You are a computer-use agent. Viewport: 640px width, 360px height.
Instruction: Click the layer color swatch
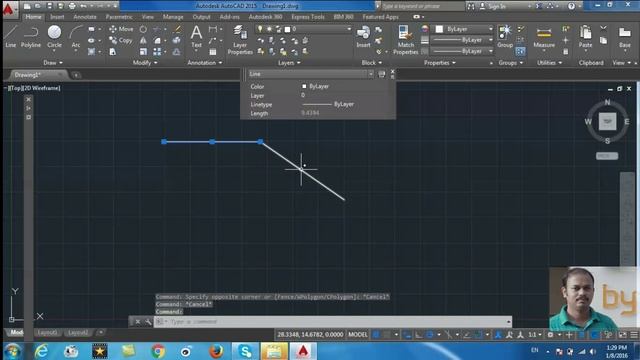tap(287, 29)
